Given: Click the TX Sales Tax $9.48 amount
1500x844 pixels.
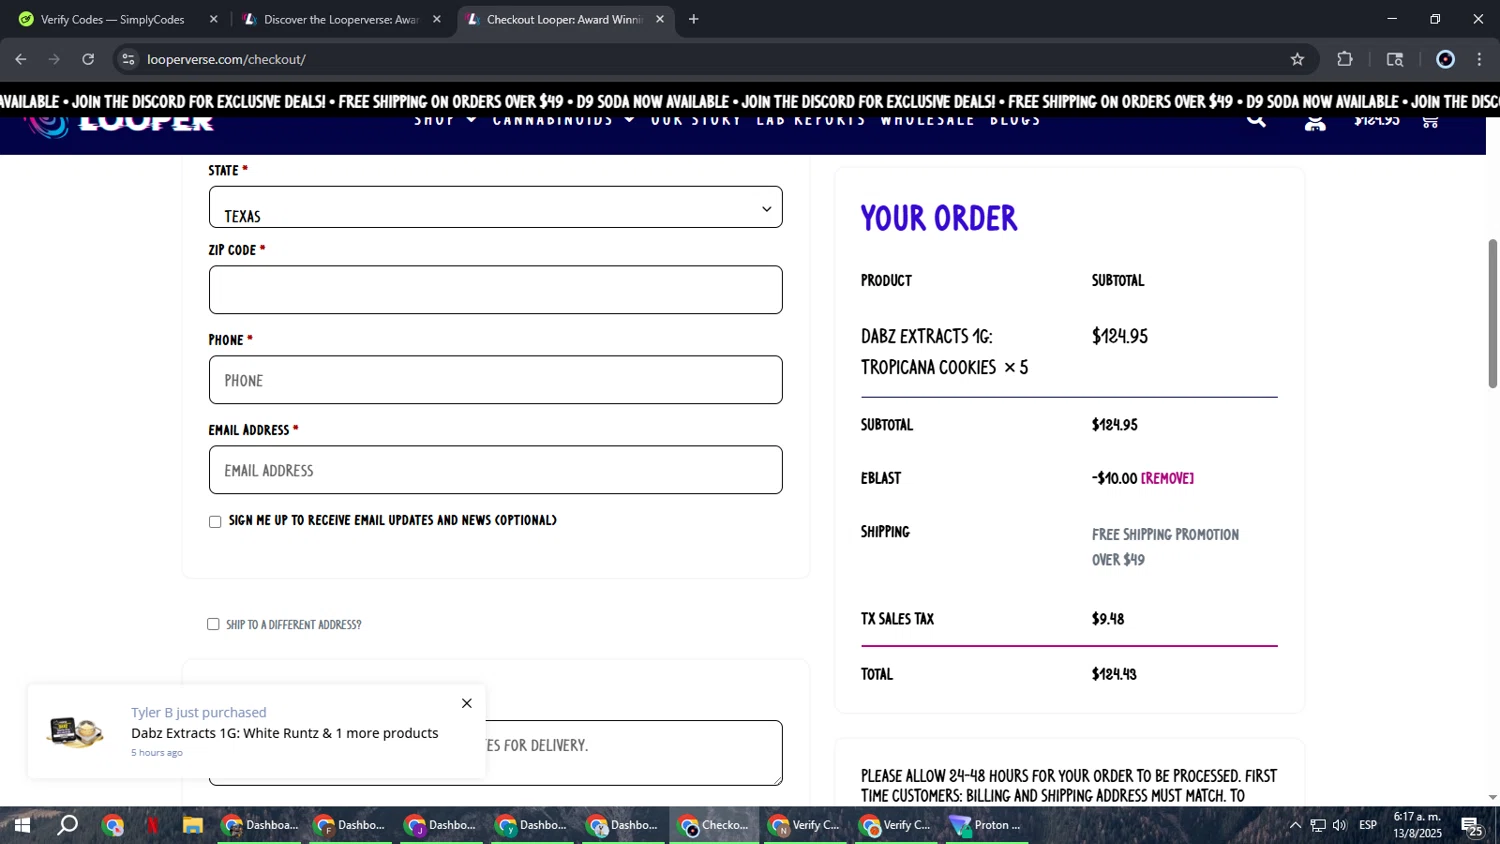Looking at the screenshot, I should [x=1108, y=619].
